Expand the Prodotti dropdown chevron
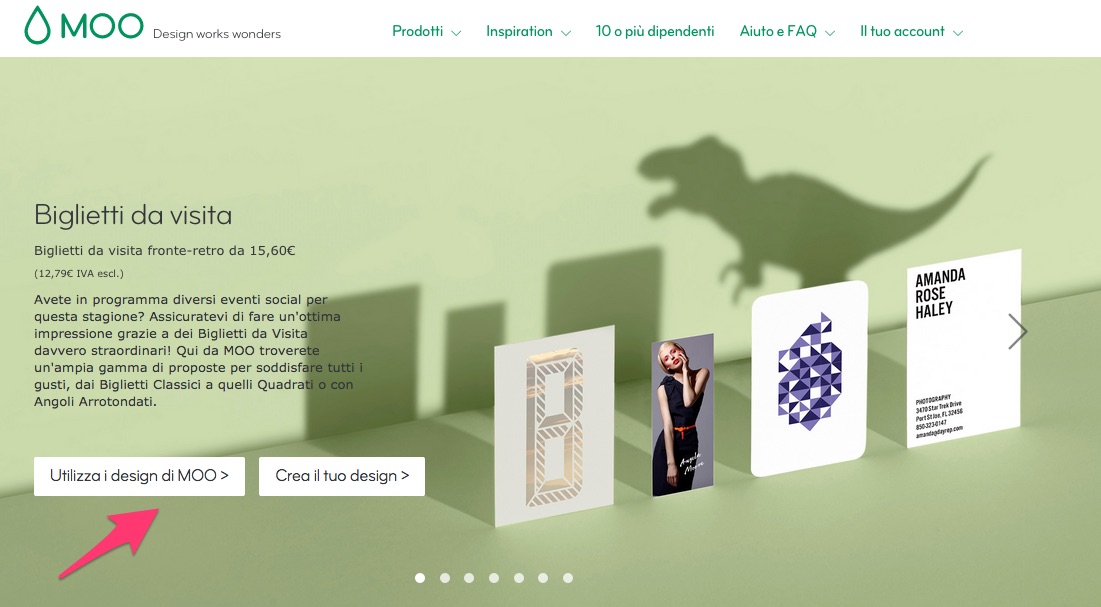Image resolution: width=1101 pixels, height=607 pixels. [x=456, y=33]
